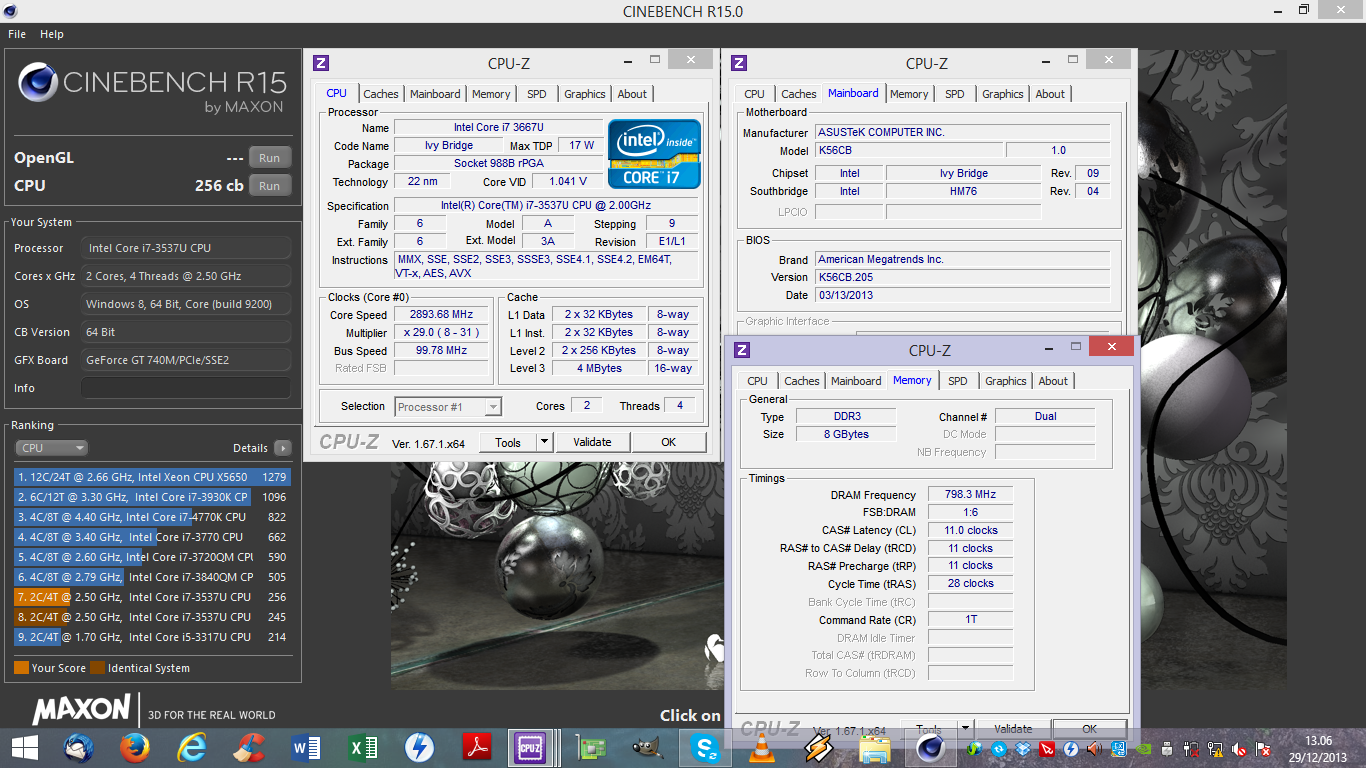Open the Action Center flag icon

coord(1263,749)
